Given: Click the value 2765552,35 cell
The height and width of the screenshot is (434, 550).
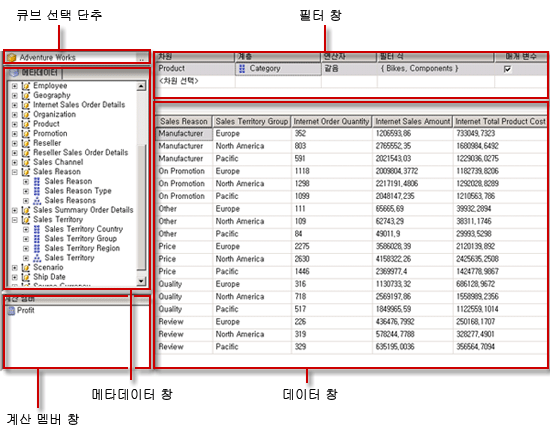Looking at the screenshot, I should click(412, 146).
